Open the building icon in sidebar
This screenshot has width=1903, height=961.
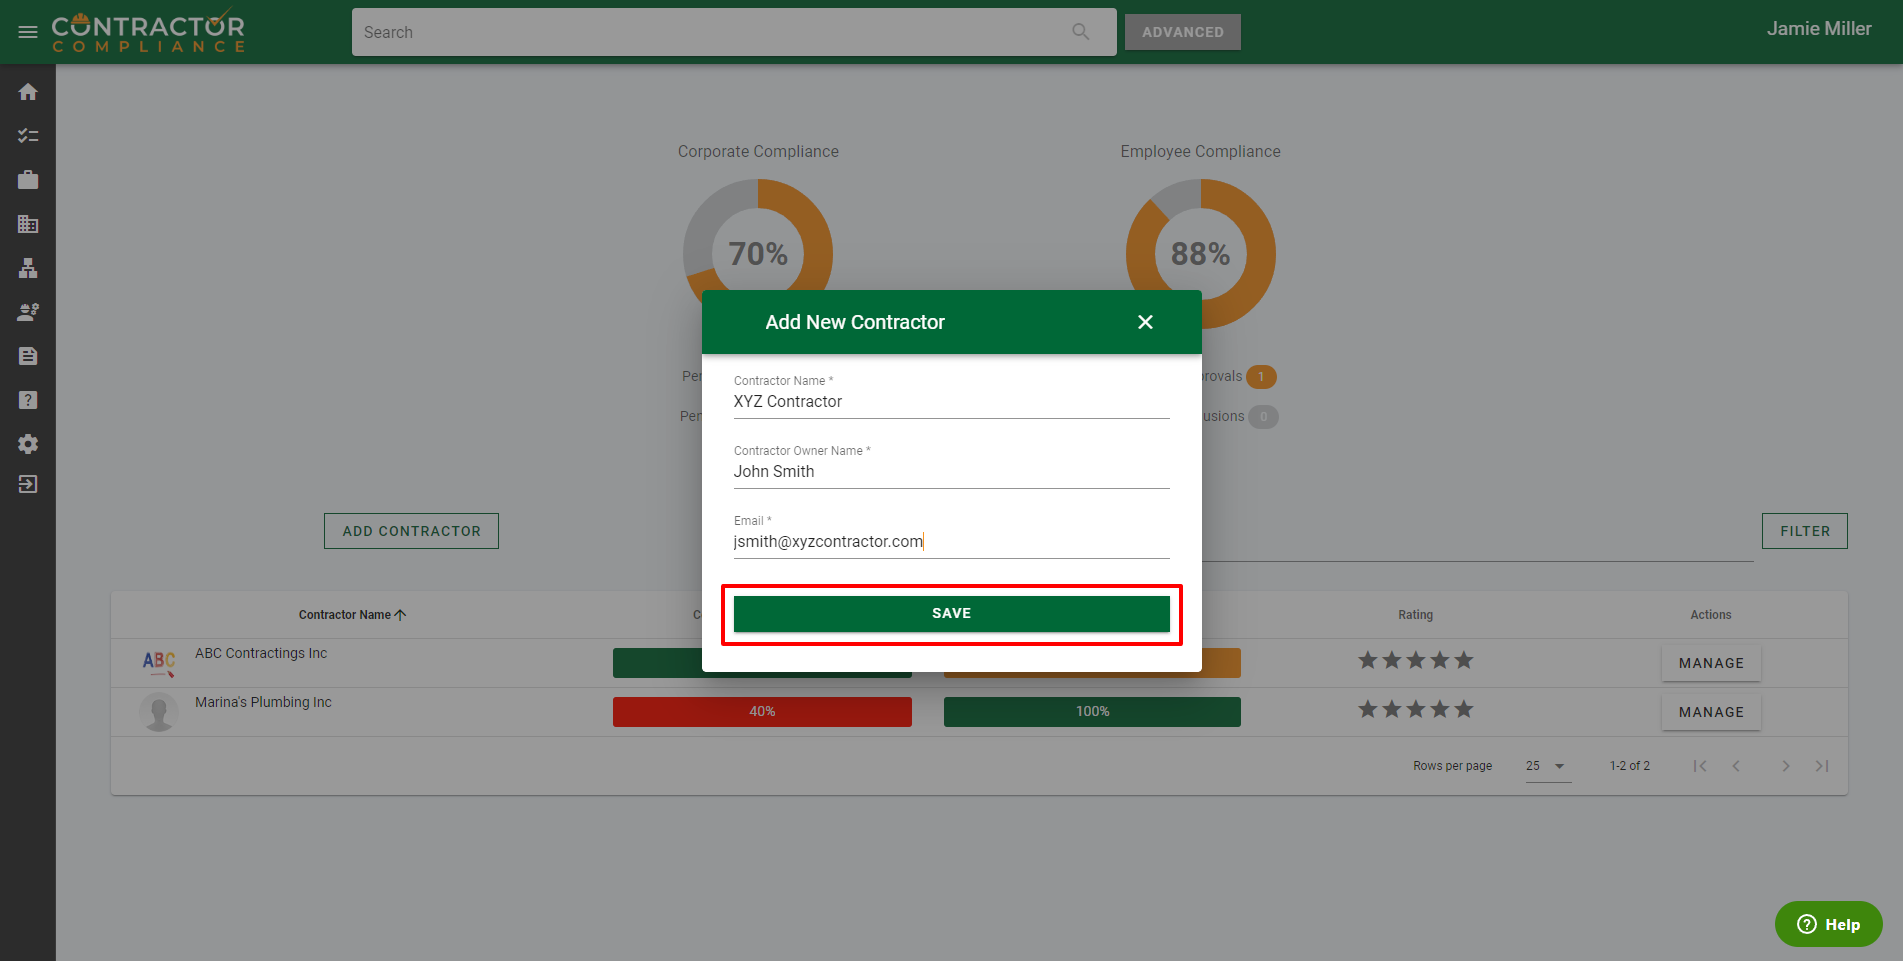pyautogui.click(x=28, y=224)
